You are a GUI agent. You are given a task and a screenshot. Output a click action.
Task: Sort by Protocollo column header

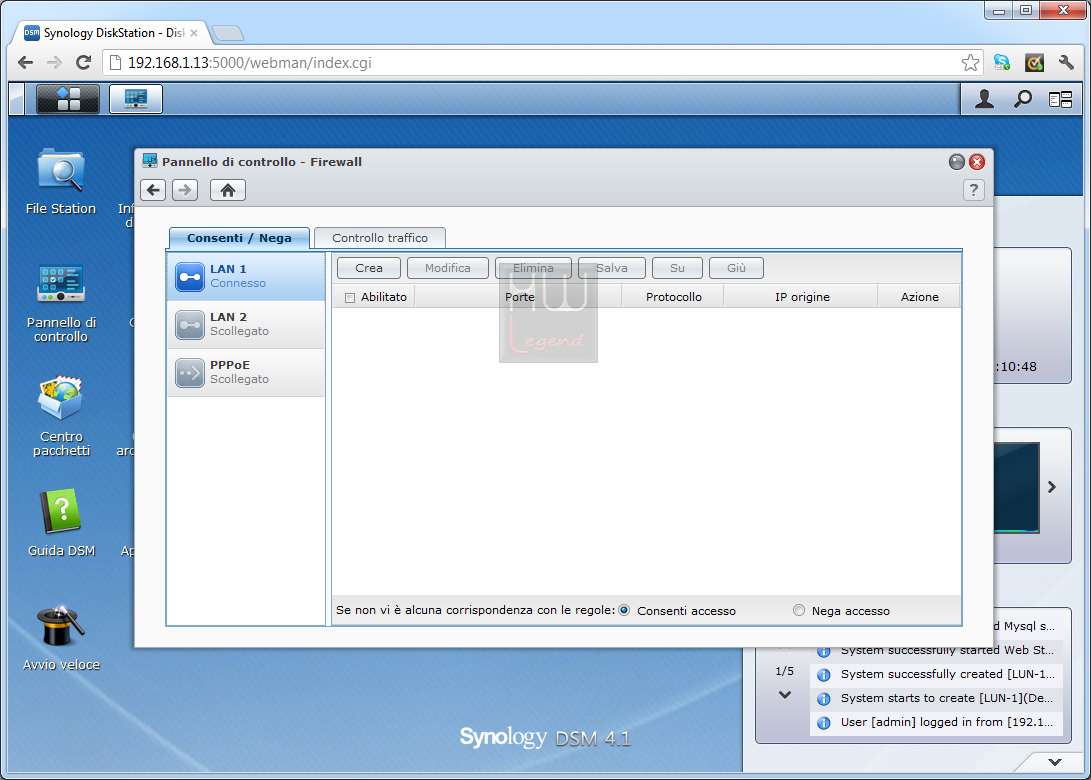point(673,297)
